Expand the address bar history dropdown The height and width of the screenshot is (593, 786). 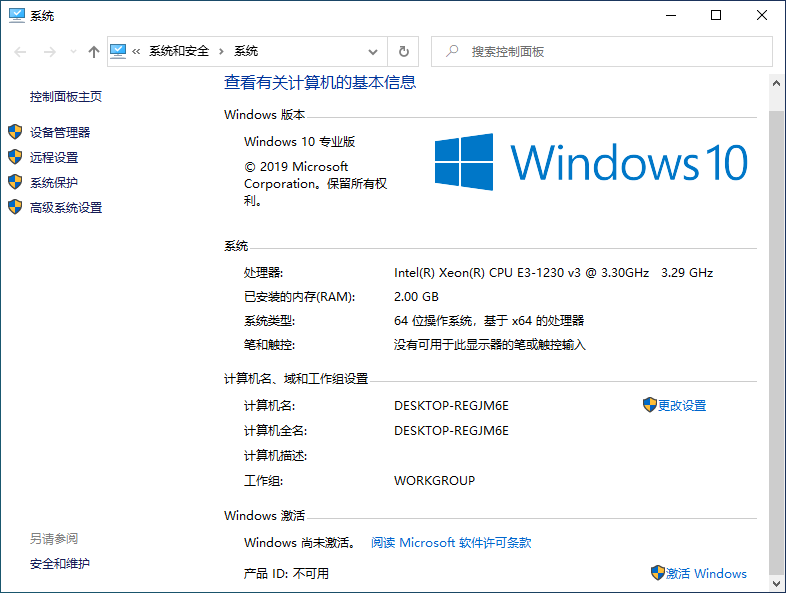tap(373, 52)
